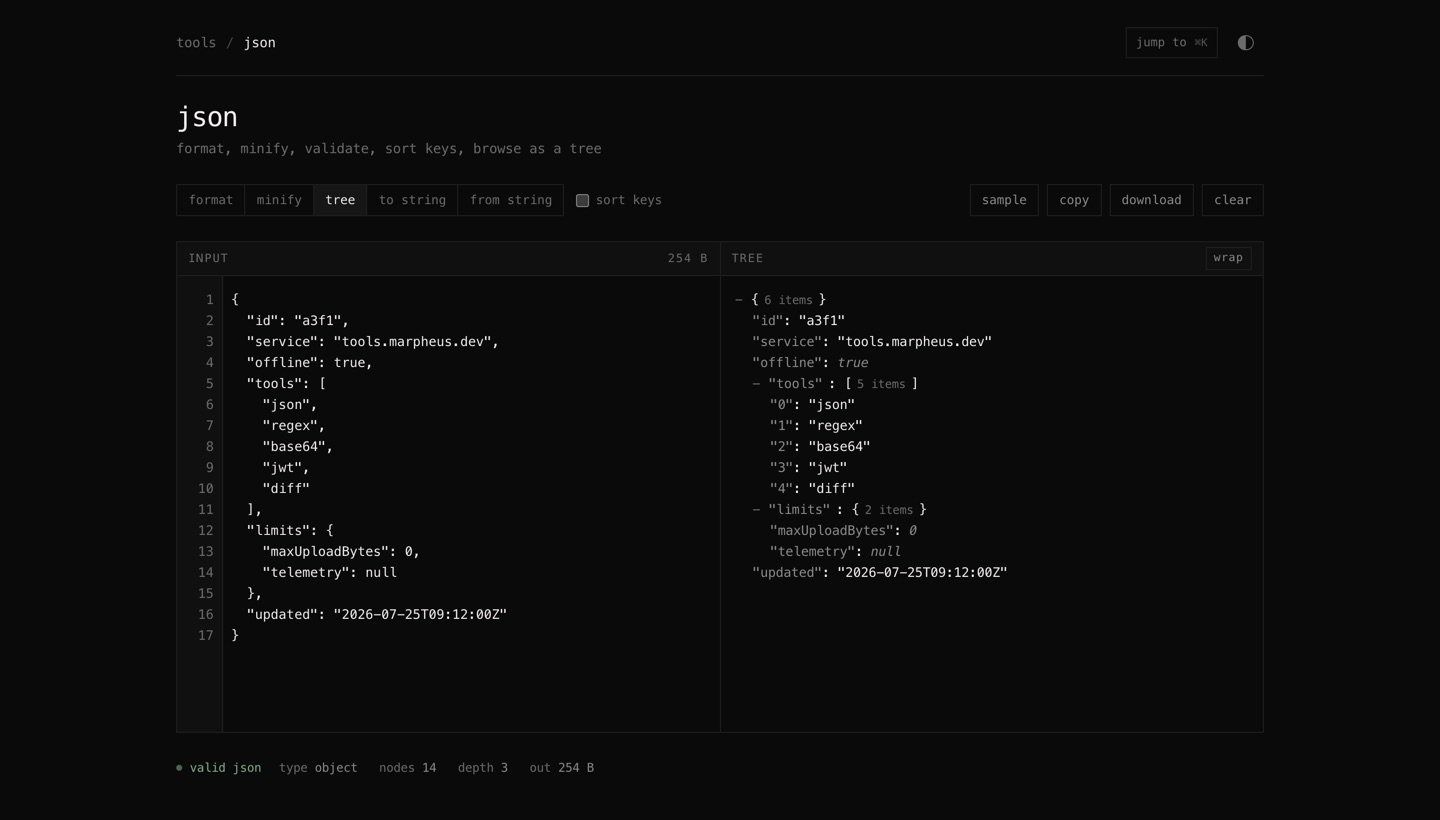Open the to string mode

click(x=412, y=200)
